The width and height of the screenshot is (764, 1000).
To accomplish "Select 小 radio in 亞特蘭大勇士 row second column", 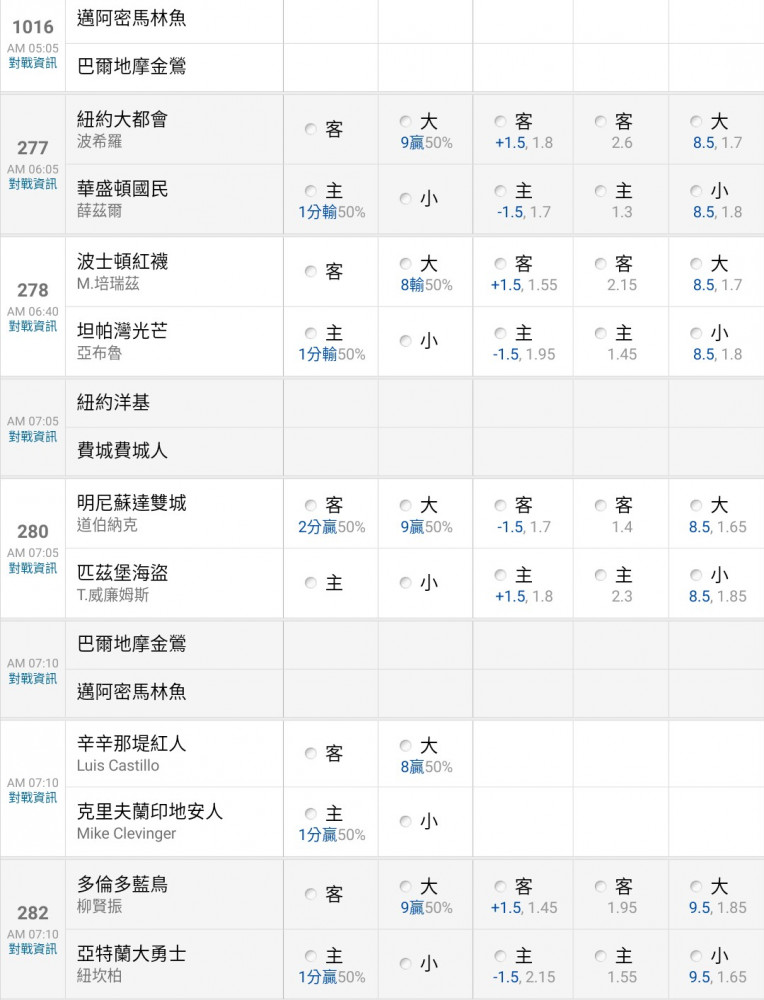I will click(406, 964).
